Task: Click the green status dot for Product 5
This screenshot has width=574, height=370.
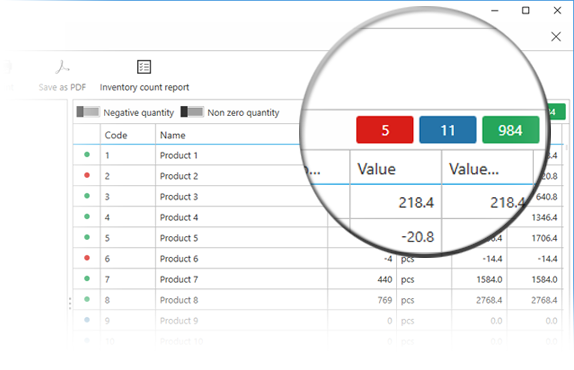Action: pos(87,237)
